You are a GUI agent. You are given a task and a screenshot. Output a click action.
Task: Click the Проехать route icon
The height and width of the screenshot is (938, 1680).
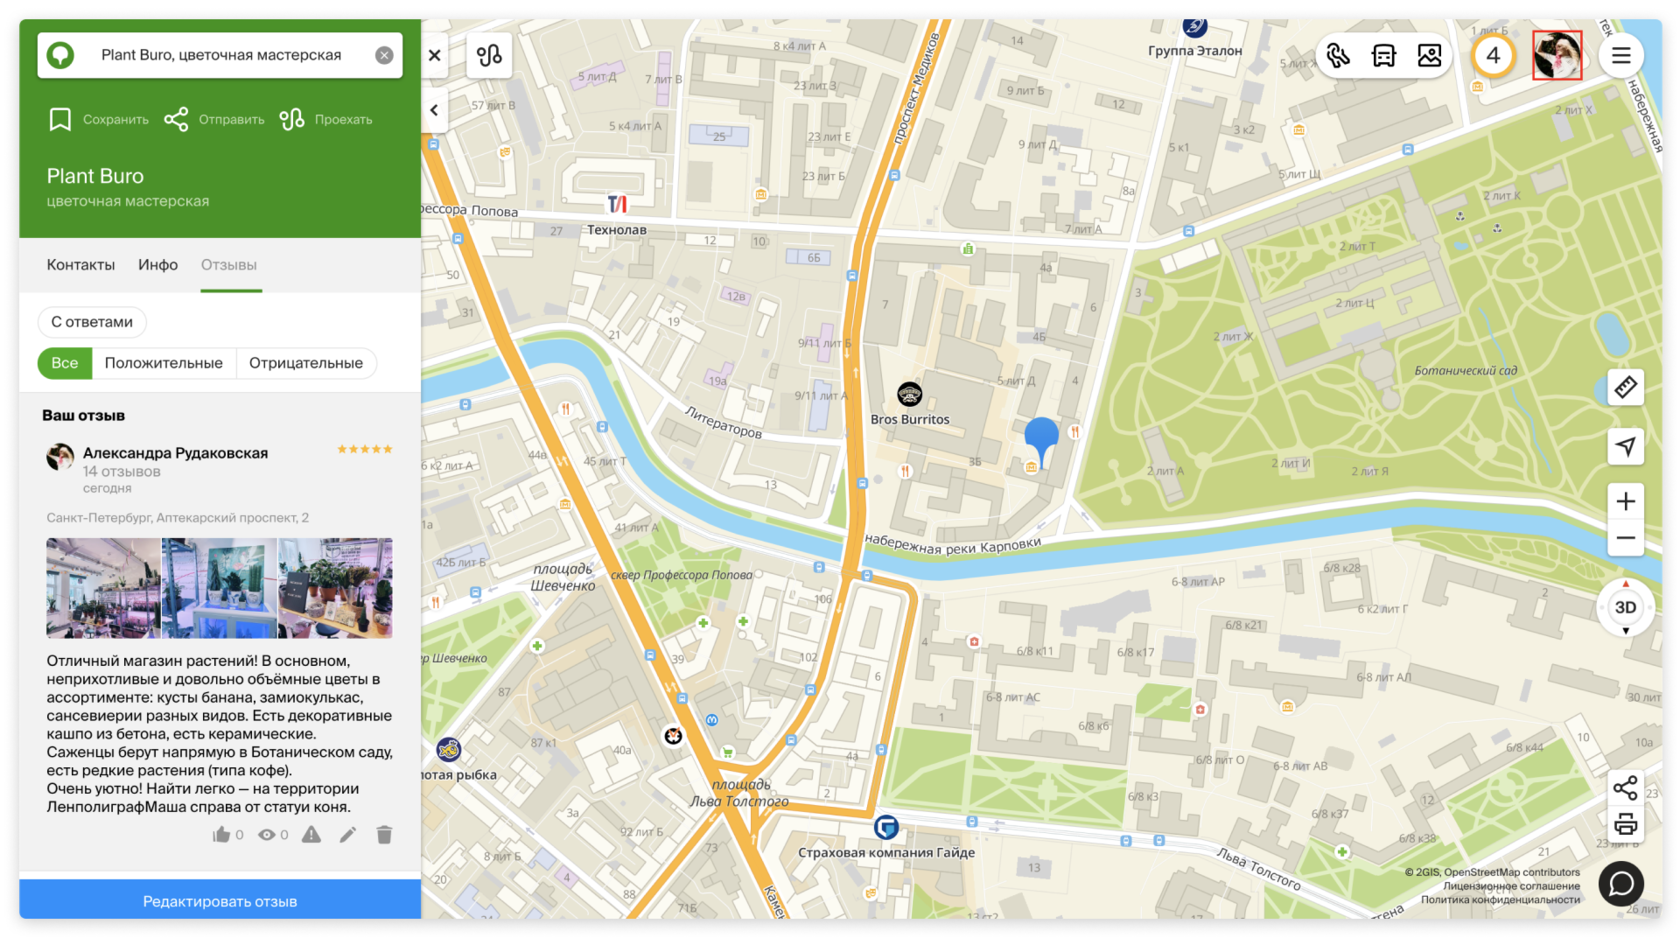[292, 120]
